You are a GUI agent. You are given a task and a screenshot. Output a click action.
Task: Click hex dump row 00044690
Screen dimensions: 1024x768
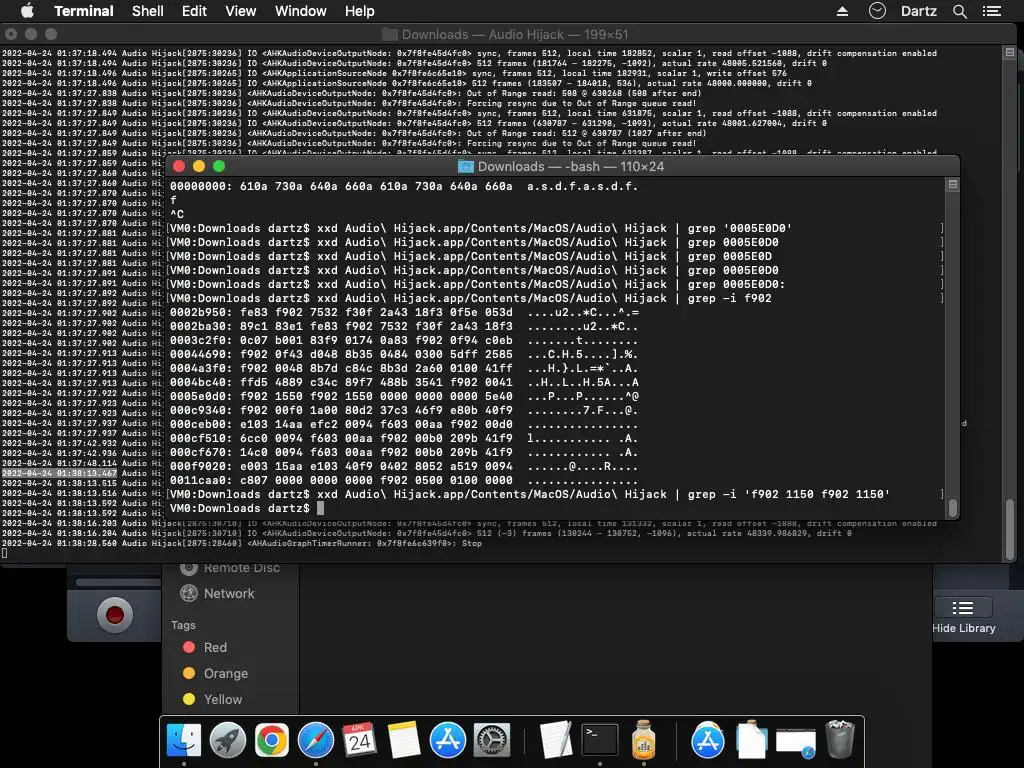(x=404, y=354)
